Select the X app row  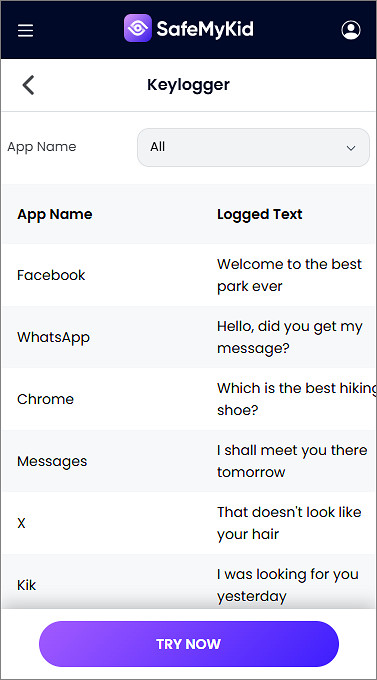[x=189, y=523]
